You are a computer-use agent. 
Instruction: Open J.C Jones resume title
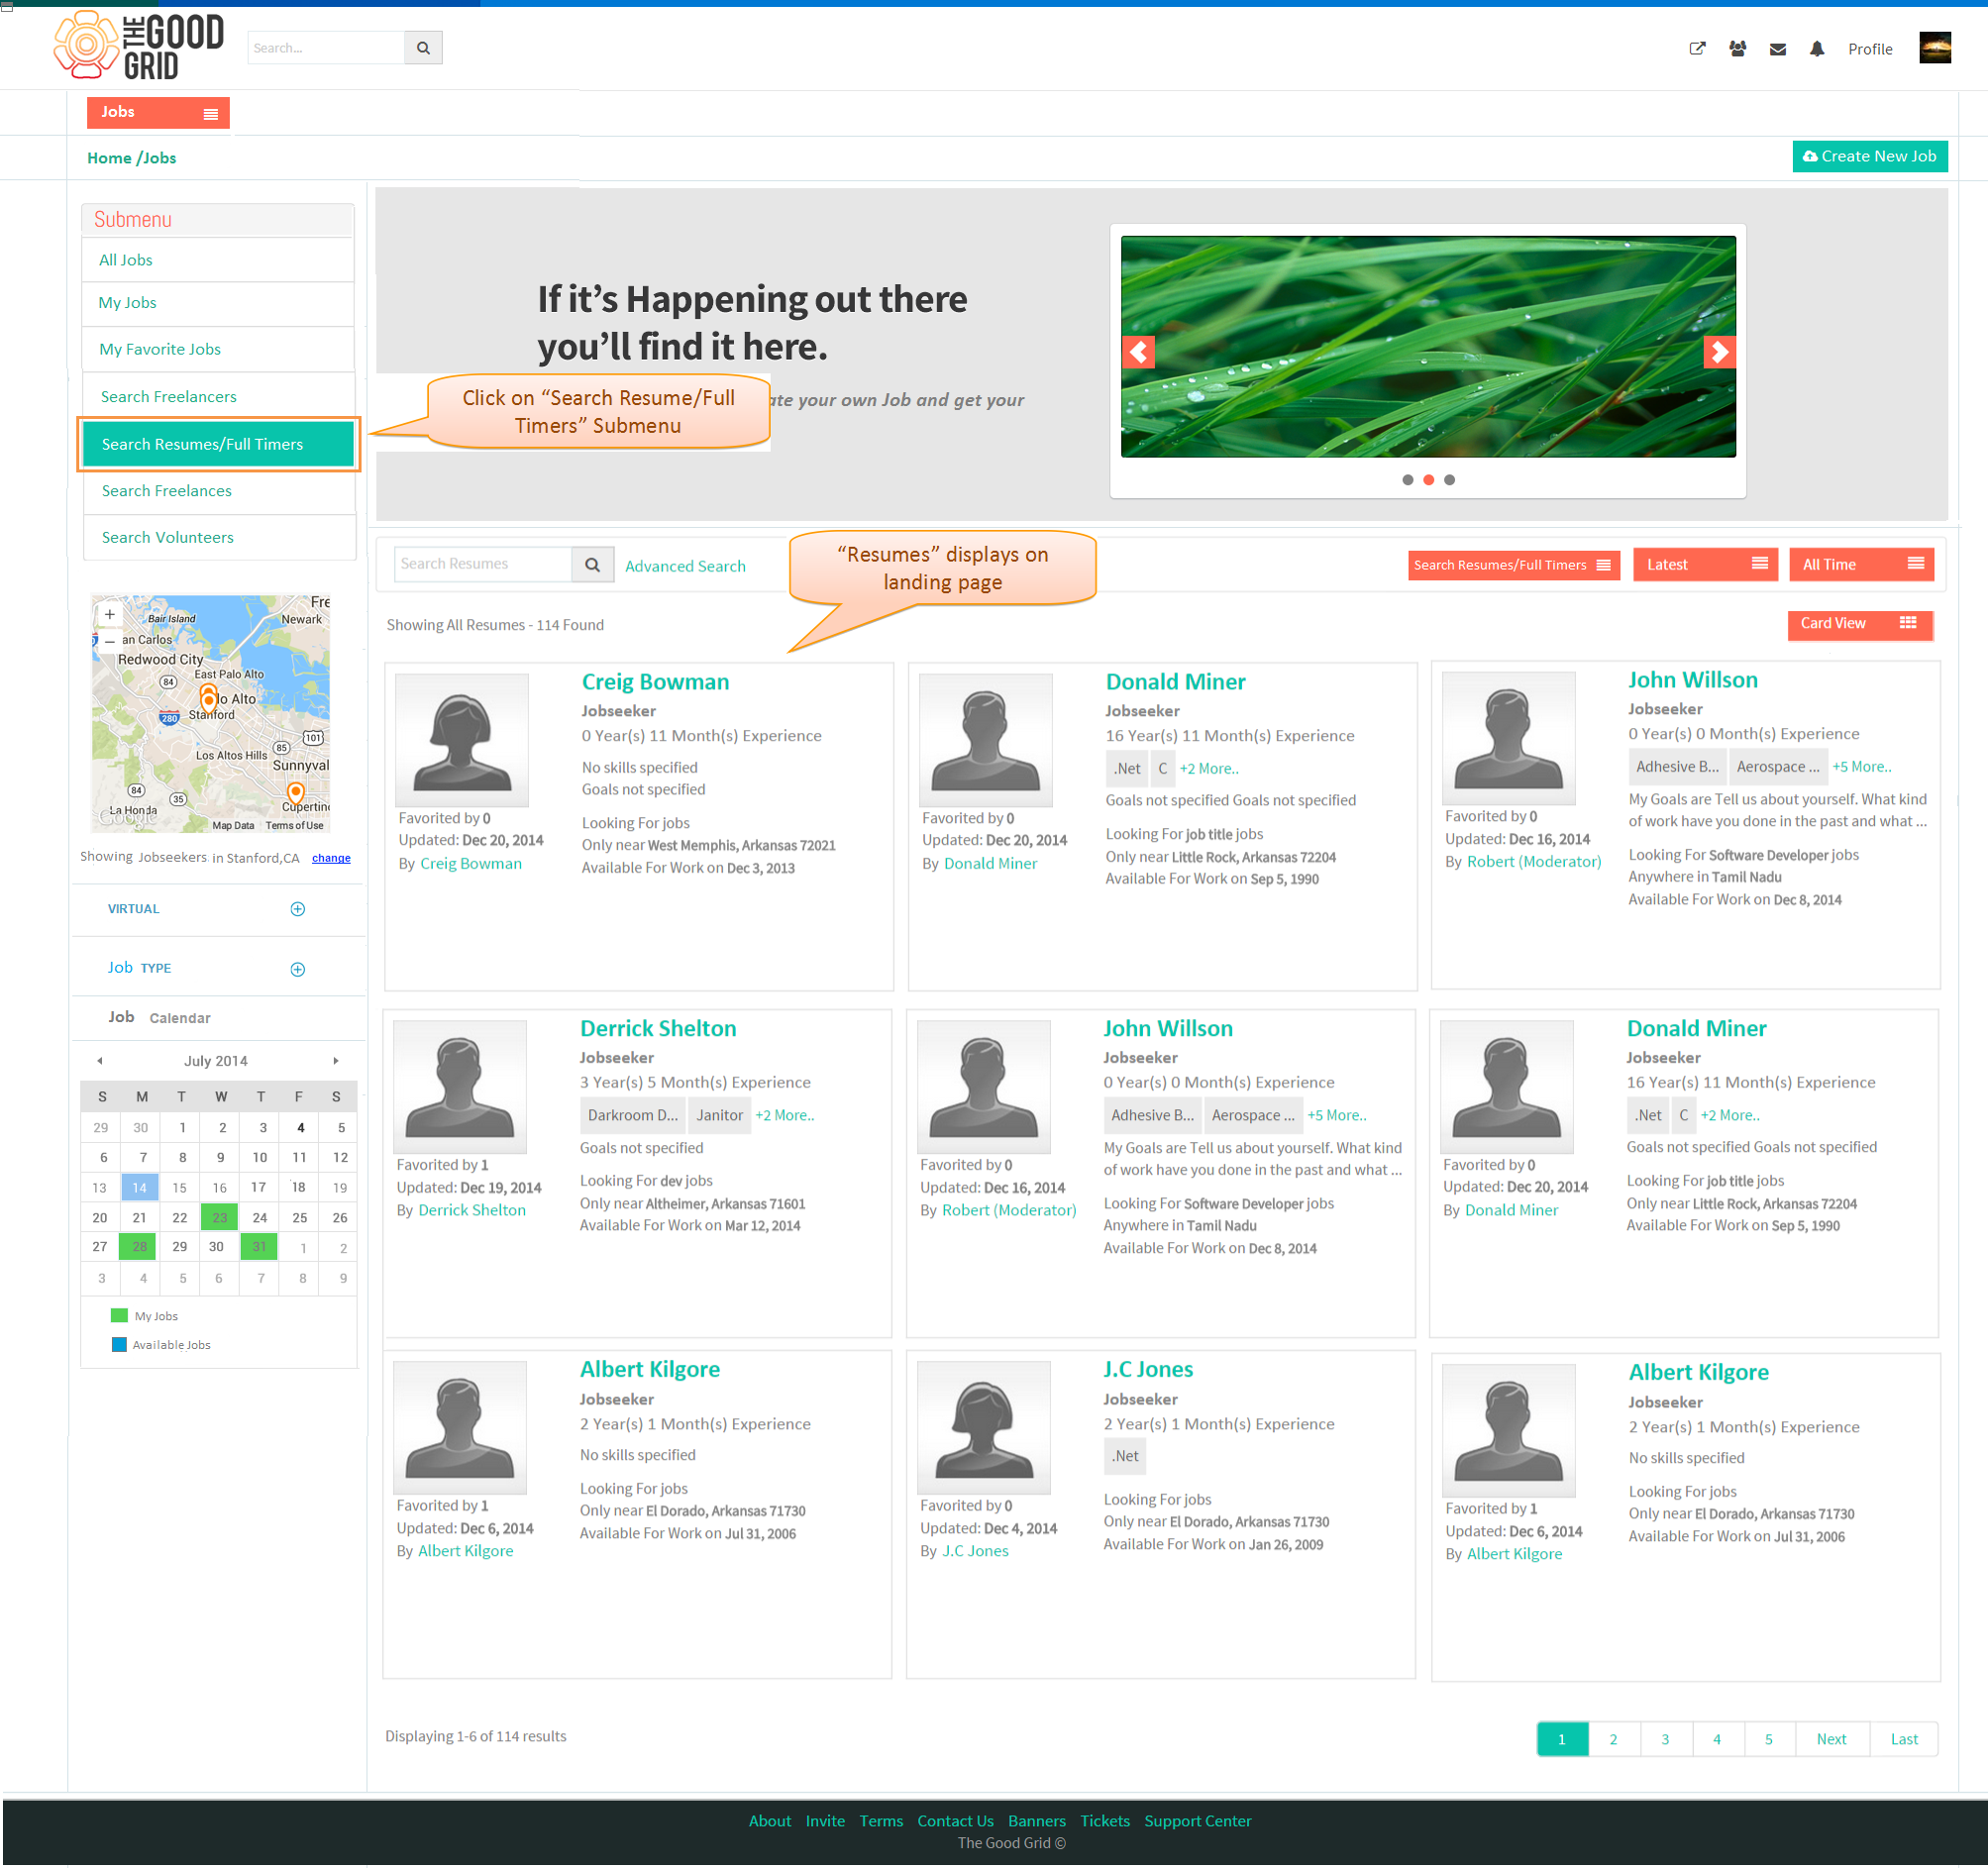pyautogui.click(x=1148, y=1370)
